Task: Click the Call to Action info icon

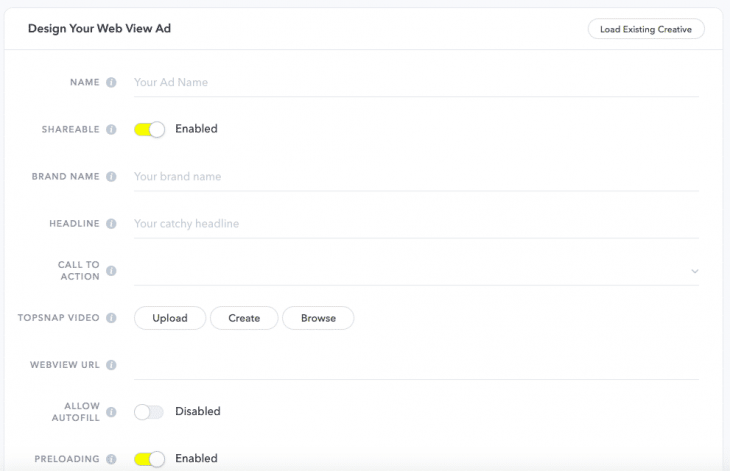Action: point(111,271)
